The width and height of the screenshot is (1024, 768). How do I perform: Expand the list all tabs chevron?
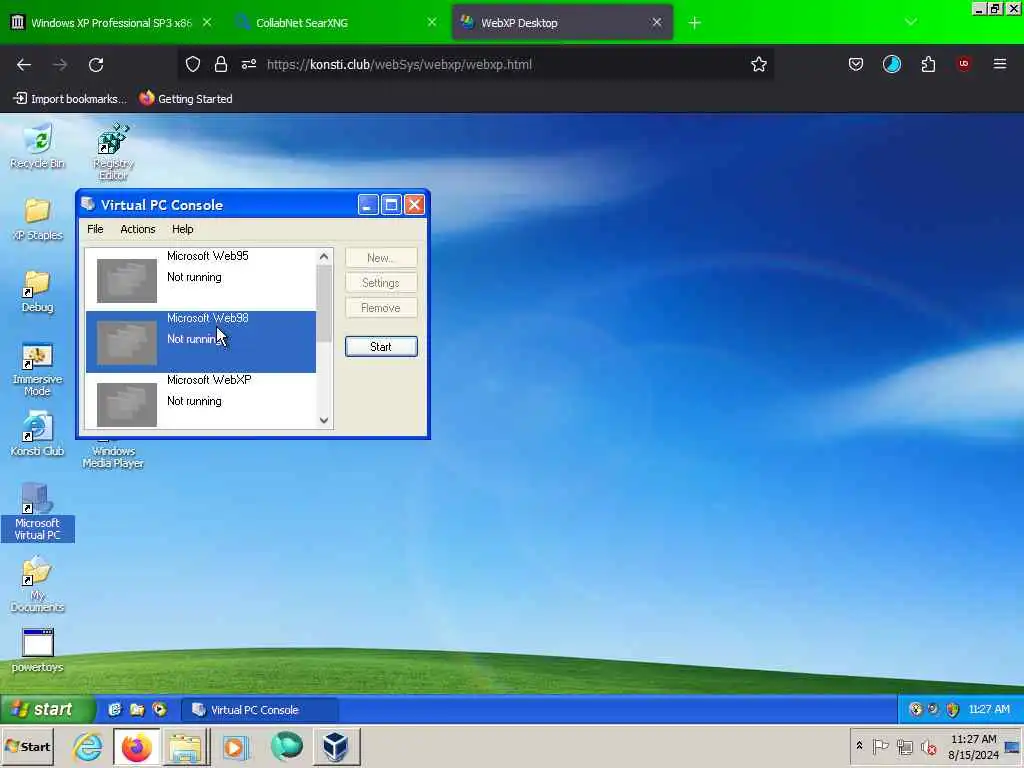point(911,22)
